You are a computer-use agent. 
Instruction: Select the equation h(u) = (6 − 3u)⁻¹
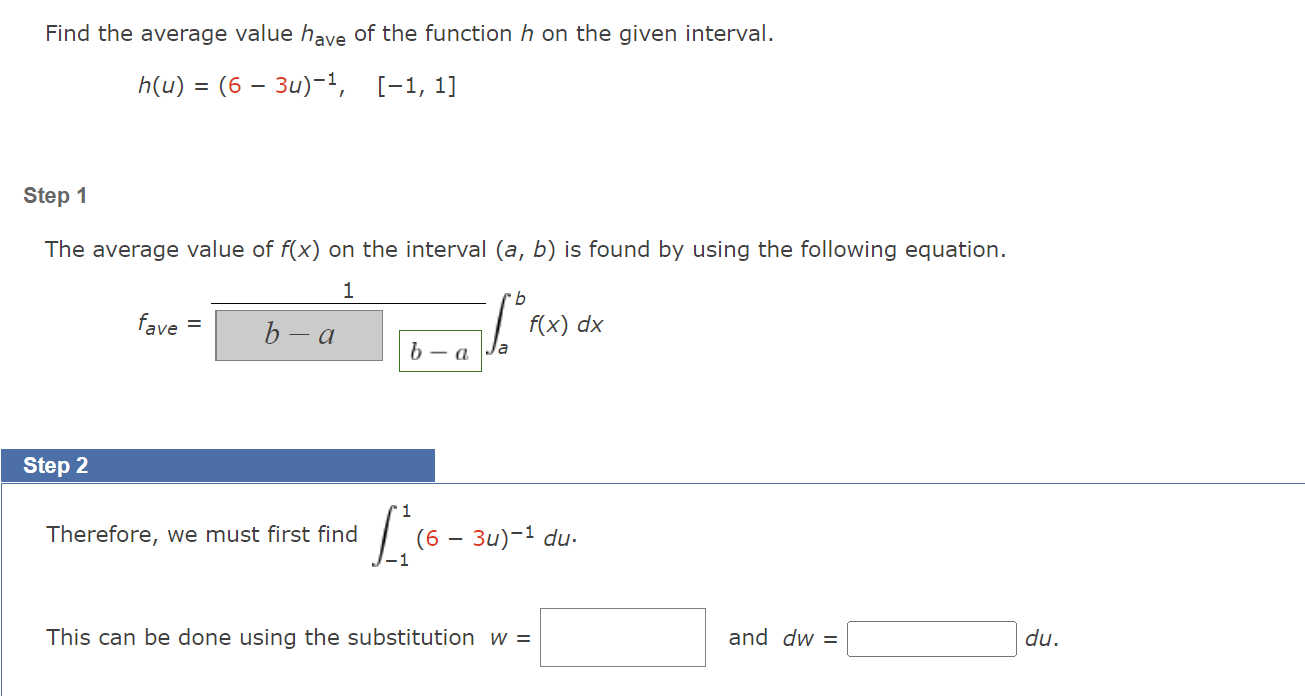point(240,84)
